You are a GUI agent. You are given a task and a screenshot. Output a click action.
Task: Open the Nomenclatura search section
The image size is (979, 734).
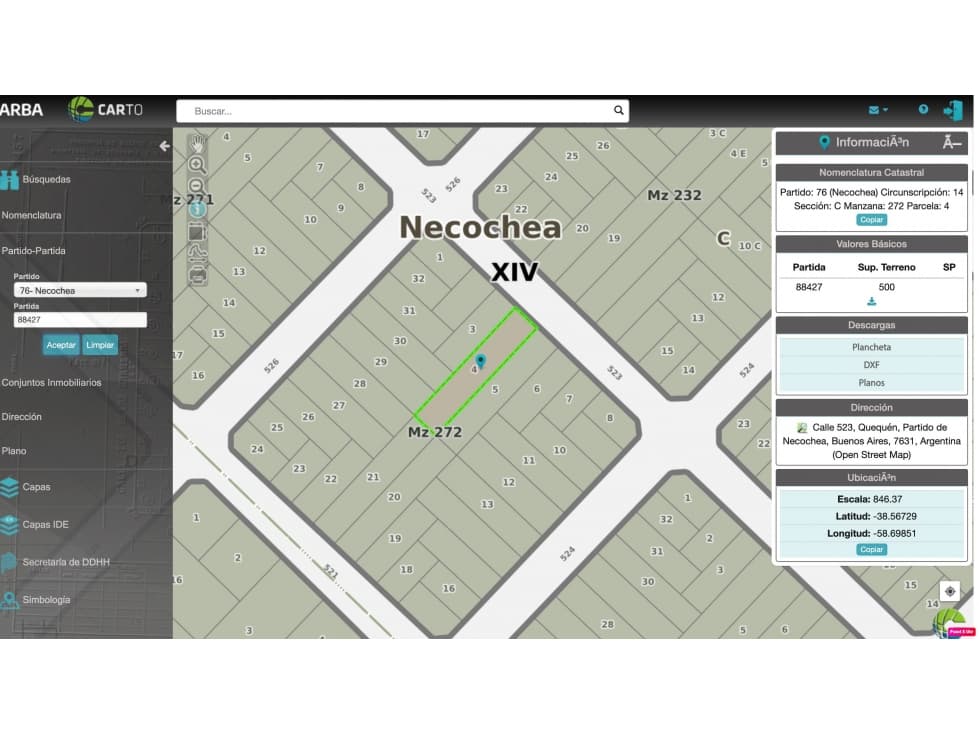32,215
